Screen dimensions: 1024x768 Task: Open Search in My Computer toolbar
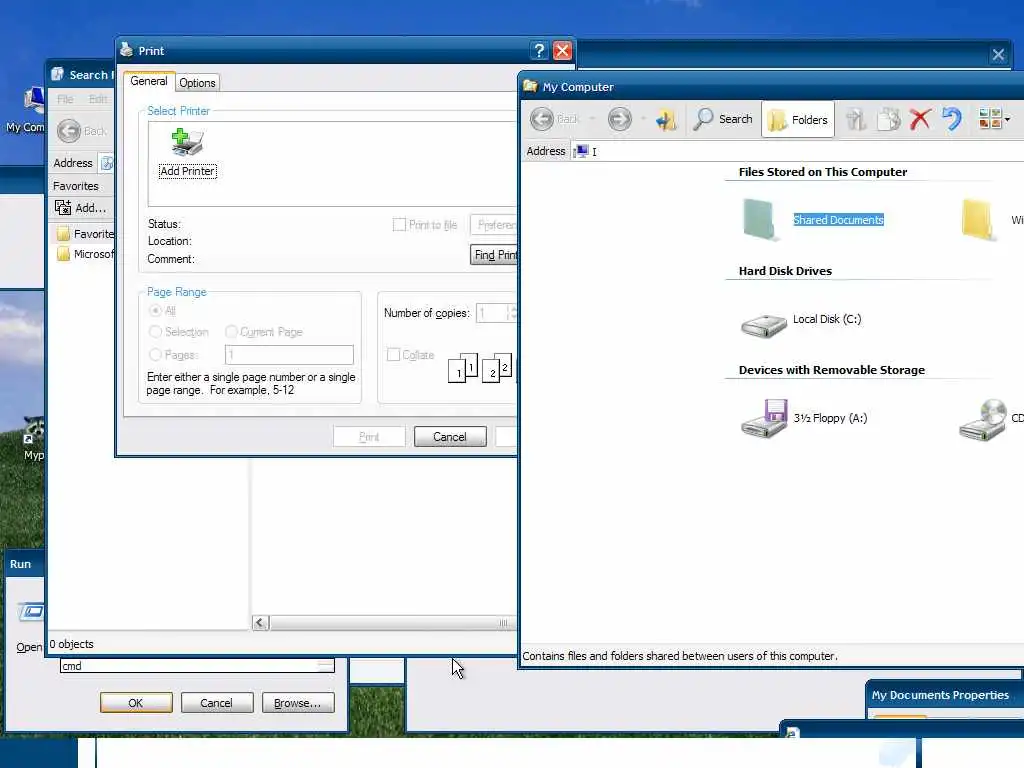coord(722,120)
